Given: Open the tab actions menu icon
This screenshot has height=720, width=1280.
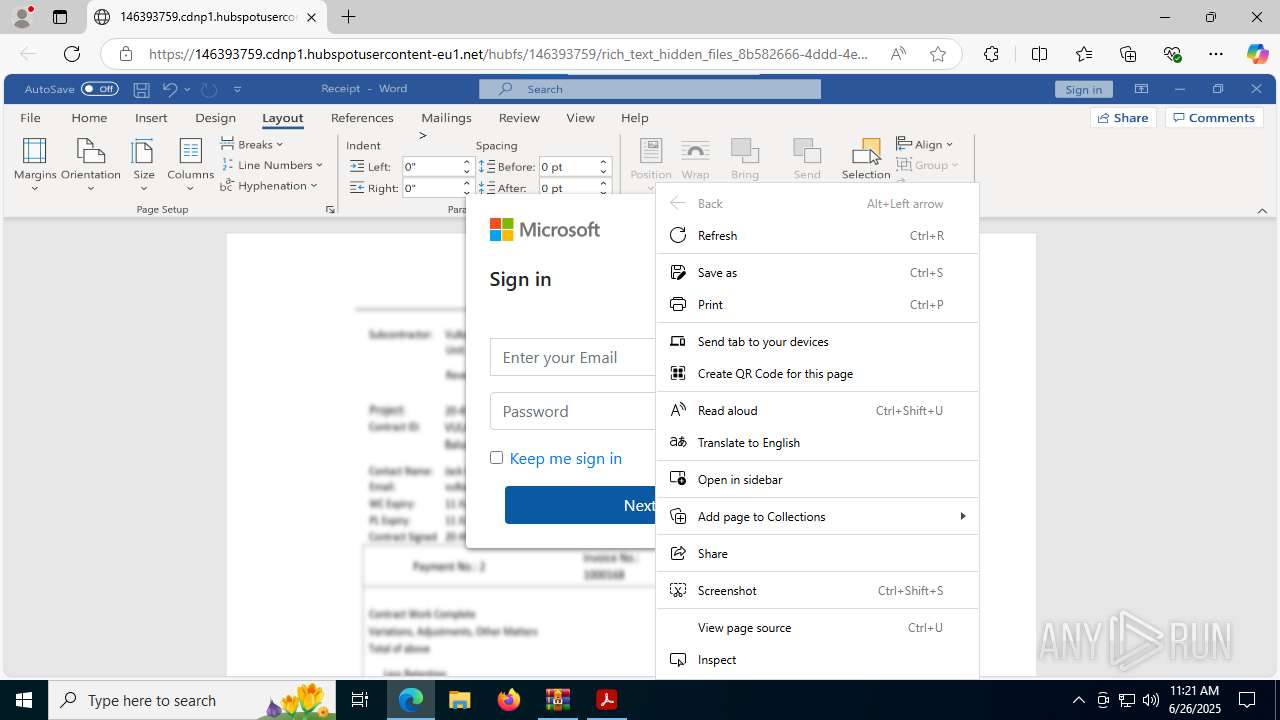Looking at the screenshot, I should point(60,17).
